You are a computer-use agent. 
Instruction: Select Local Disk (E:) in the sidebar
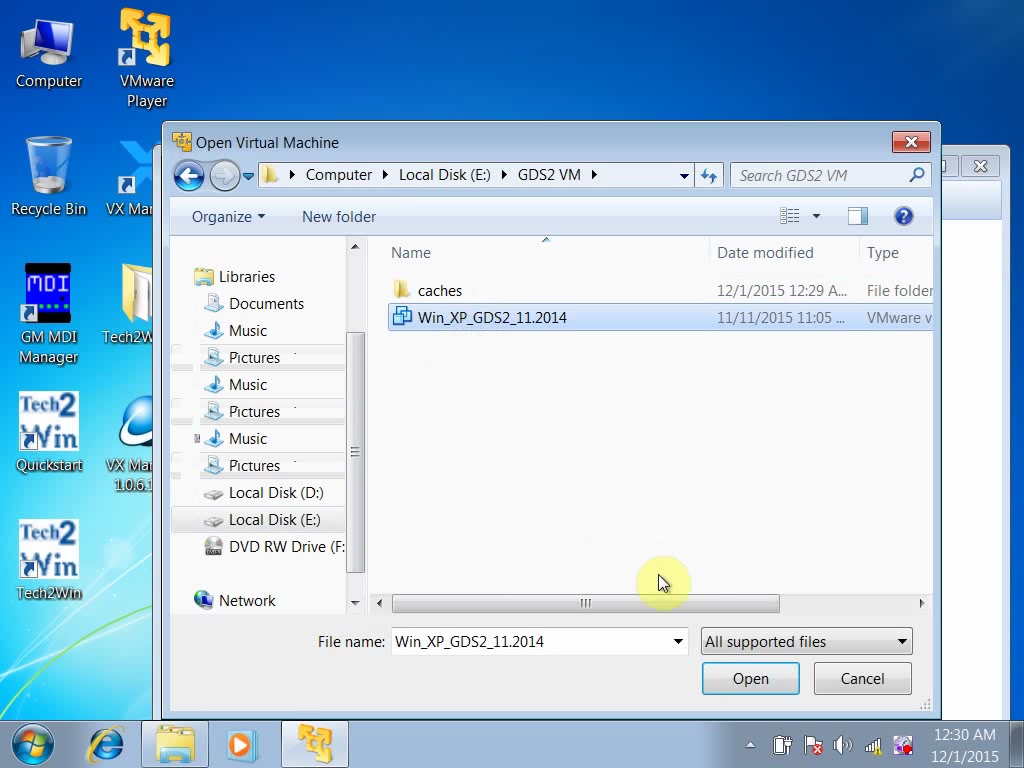click(x=258, y=520)
